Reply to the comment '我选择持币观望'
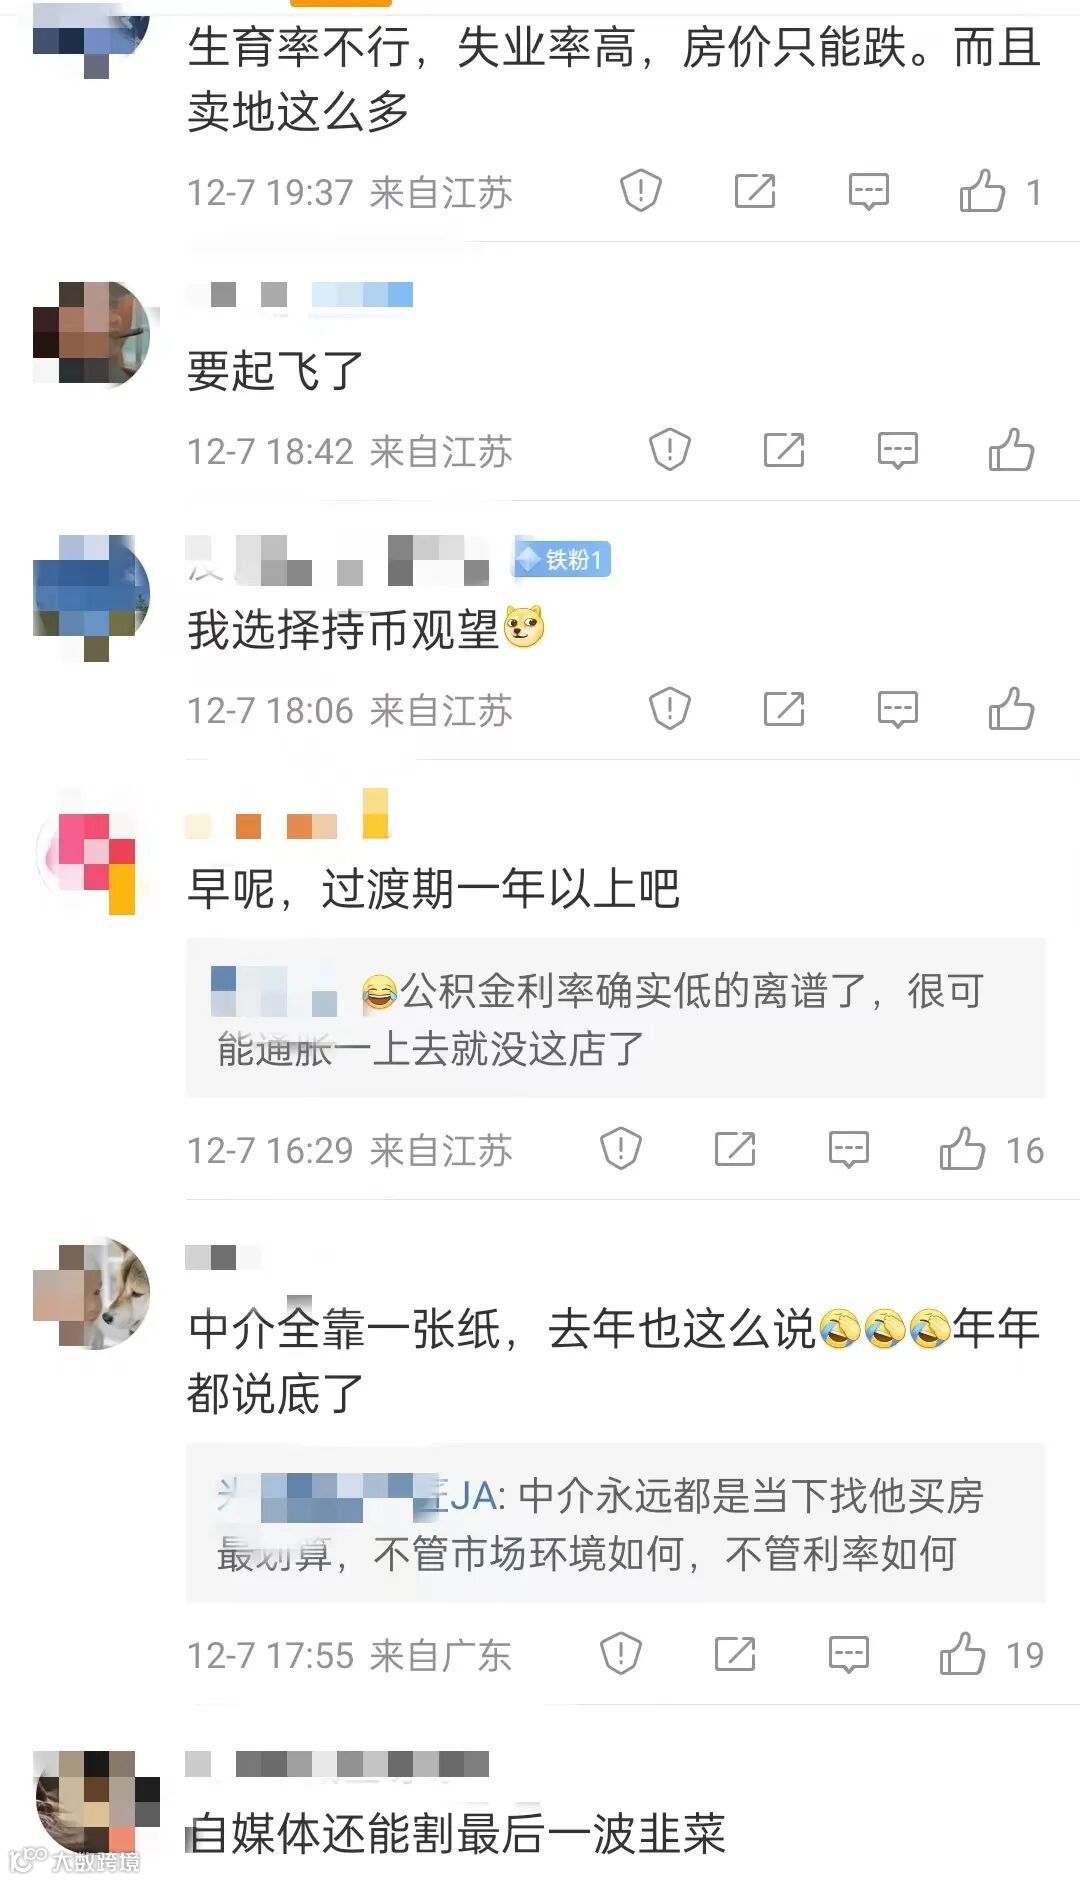The width and height of the screenshot is (1080, 1881). [897, 710]
